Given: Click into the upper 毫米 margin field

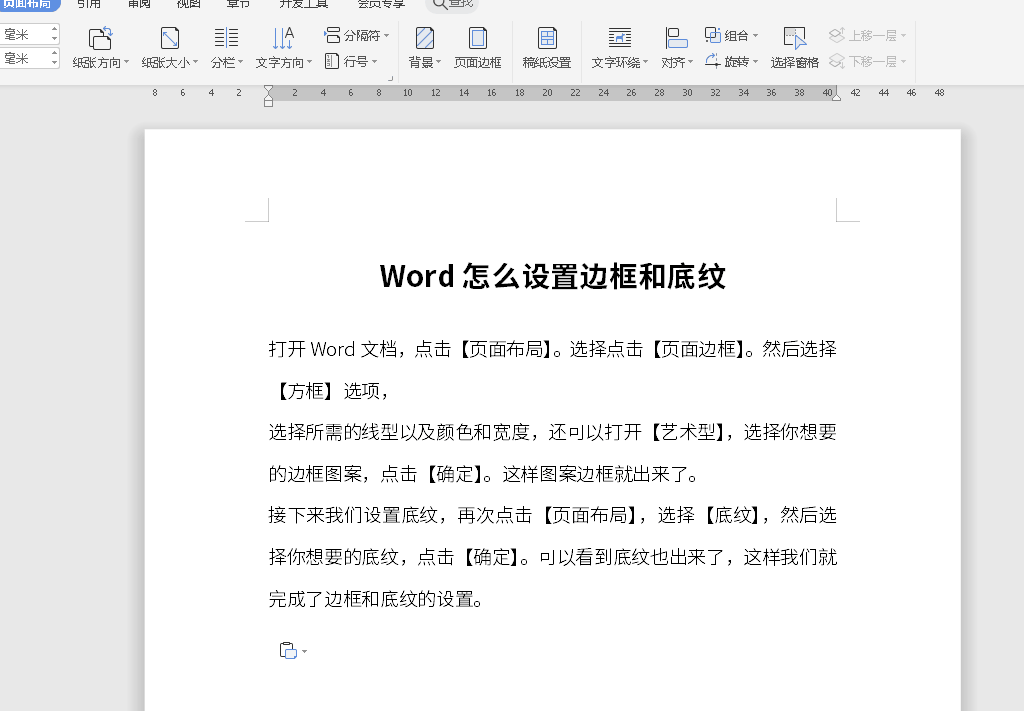Looking at the screenshot, I should 25,34.
